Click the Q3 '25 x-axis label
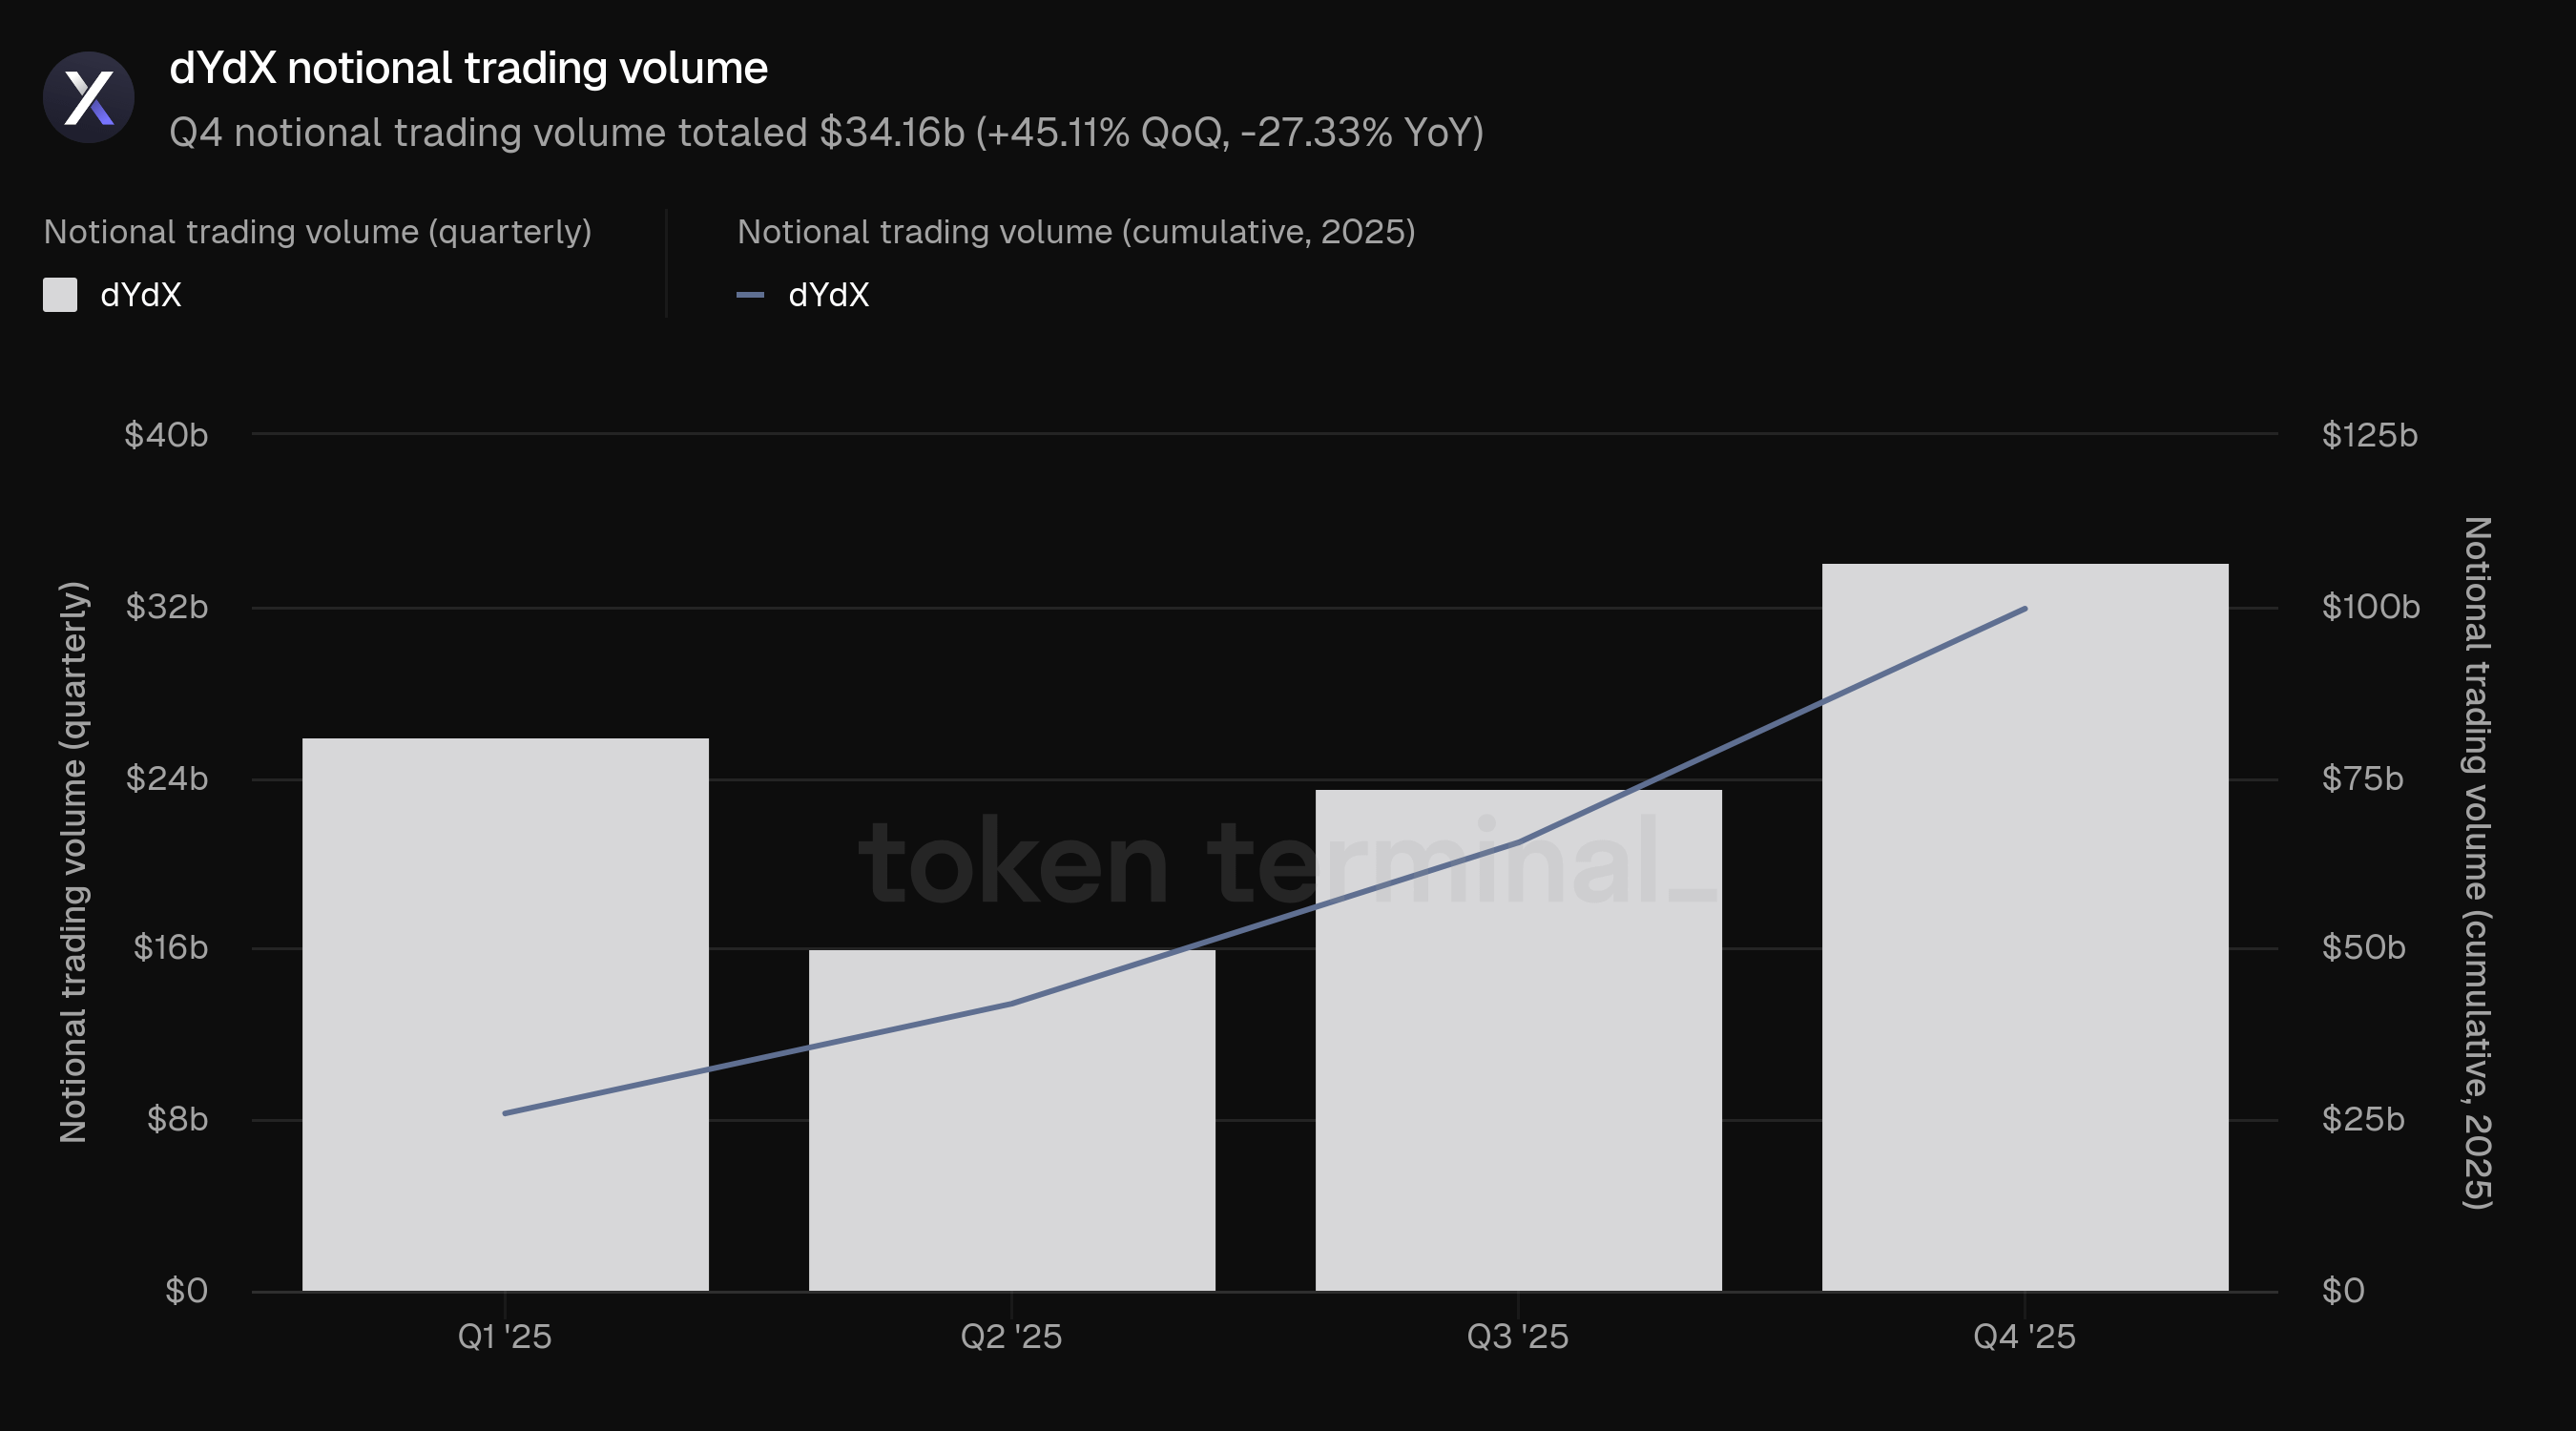Screen dimensions: 2576x1431 (x=1518, y=1337)
